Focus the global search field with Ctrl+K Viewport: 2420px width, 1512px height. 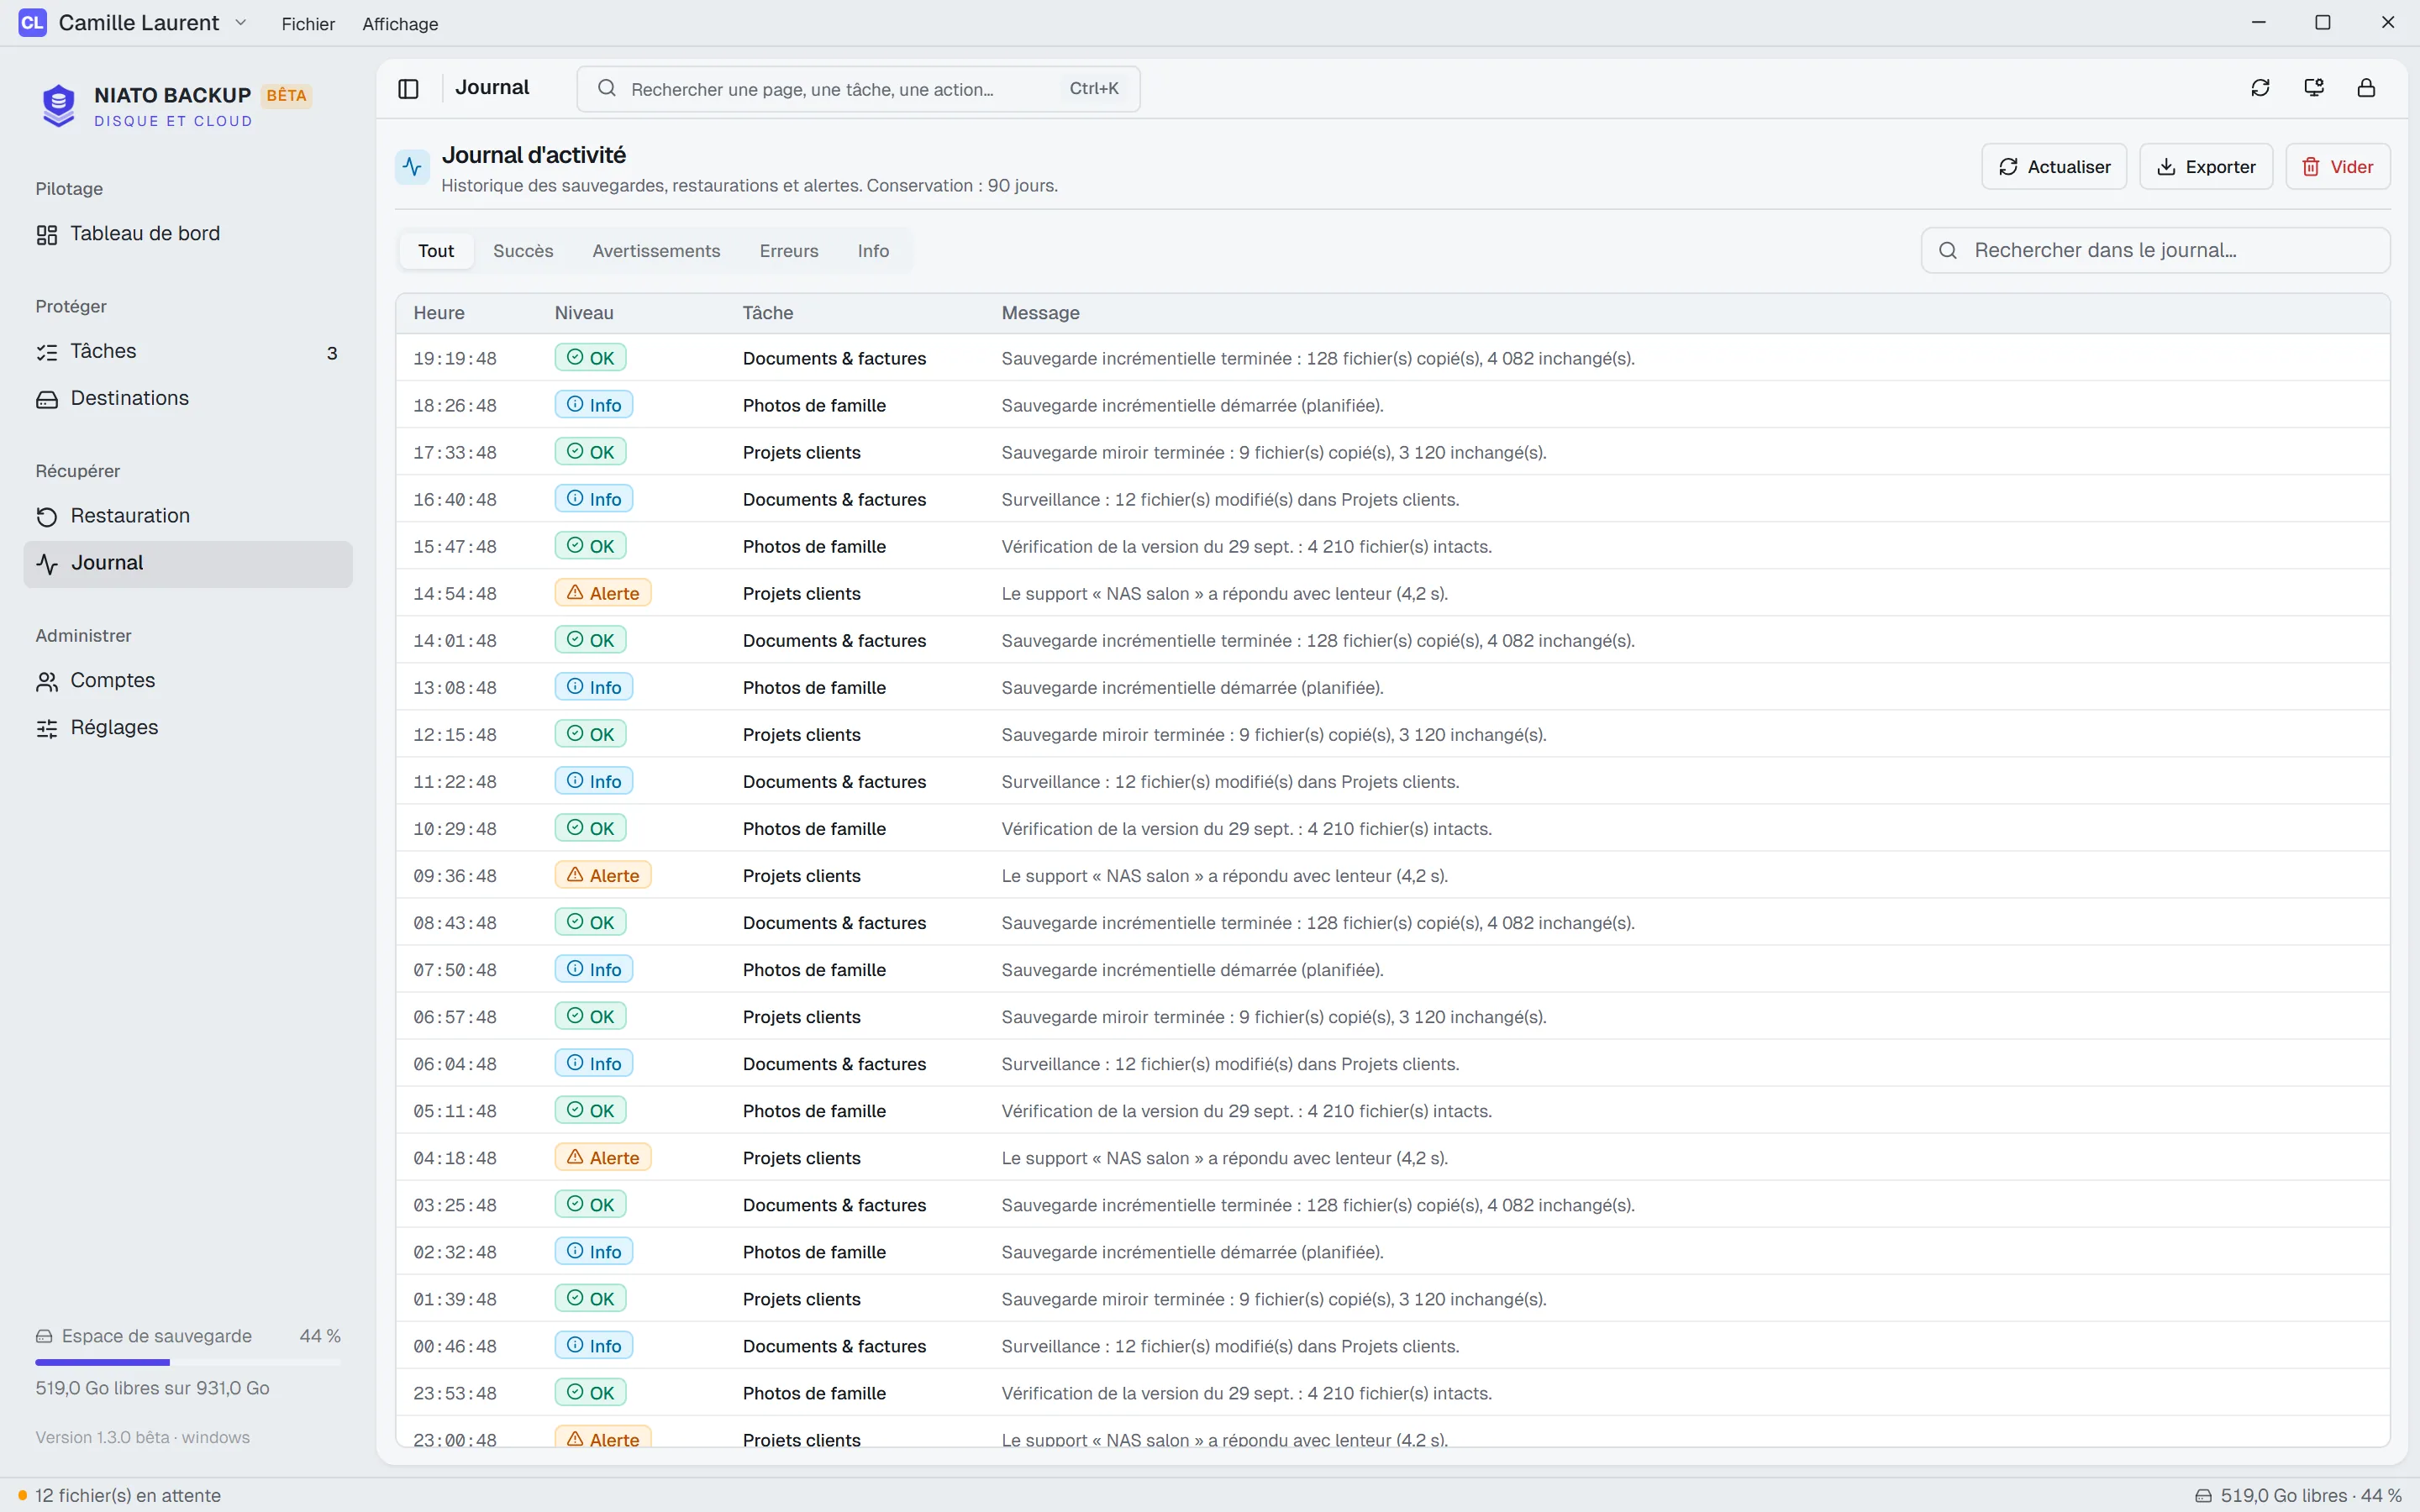coord(858,89)
